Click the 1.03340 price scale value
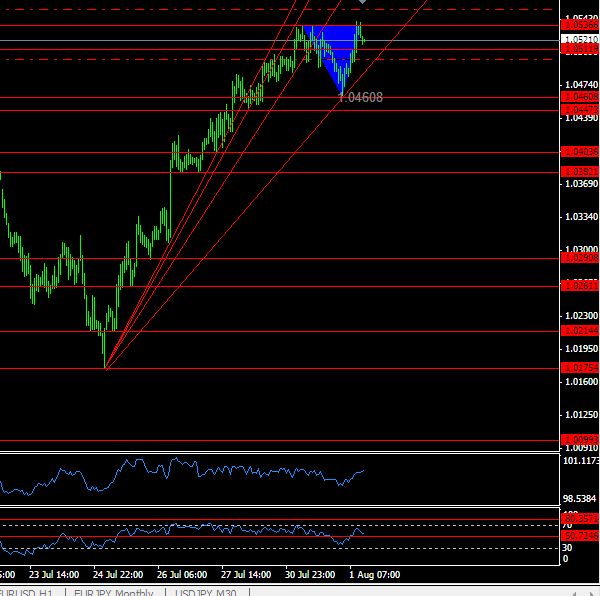This screenshot has width=600, height=596. (x=581, y=217)
